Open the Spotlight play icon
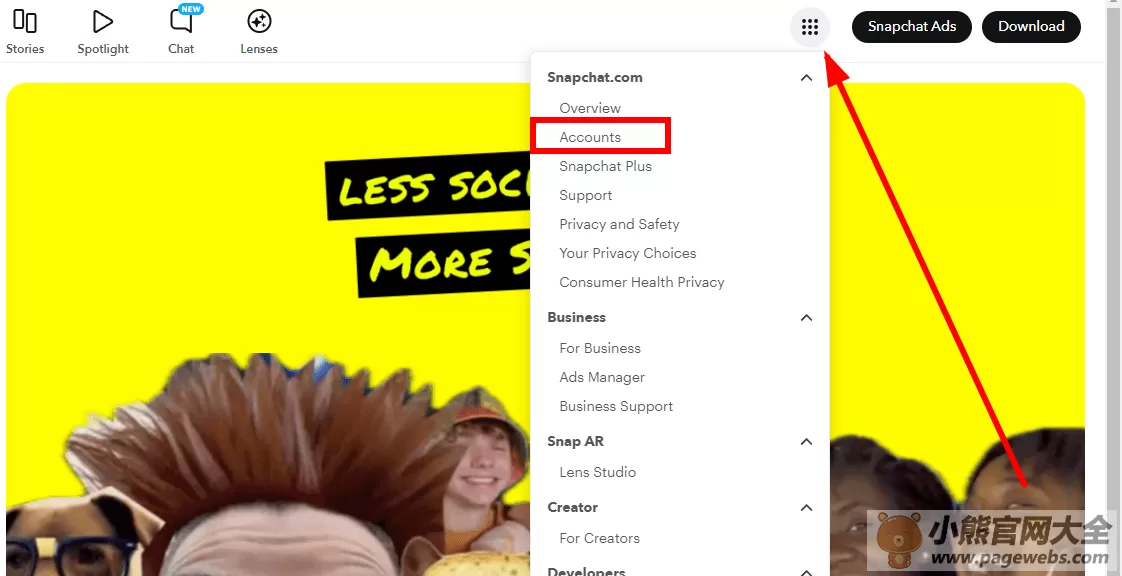The height and width of the screenshot is (576, 1122). [103, 21]
